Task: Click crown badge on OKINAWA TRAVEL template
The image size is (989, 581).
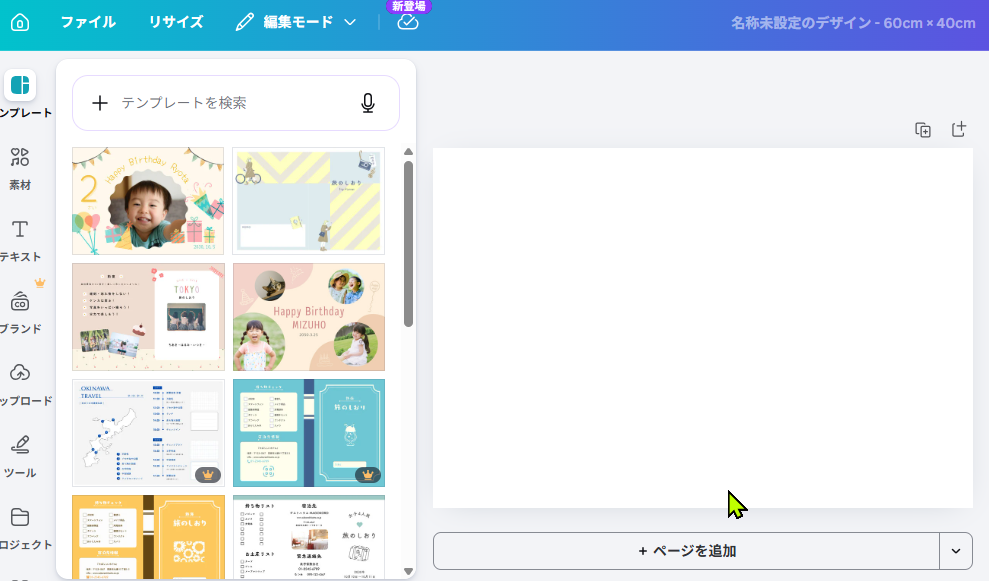Action: click(208, 475)
